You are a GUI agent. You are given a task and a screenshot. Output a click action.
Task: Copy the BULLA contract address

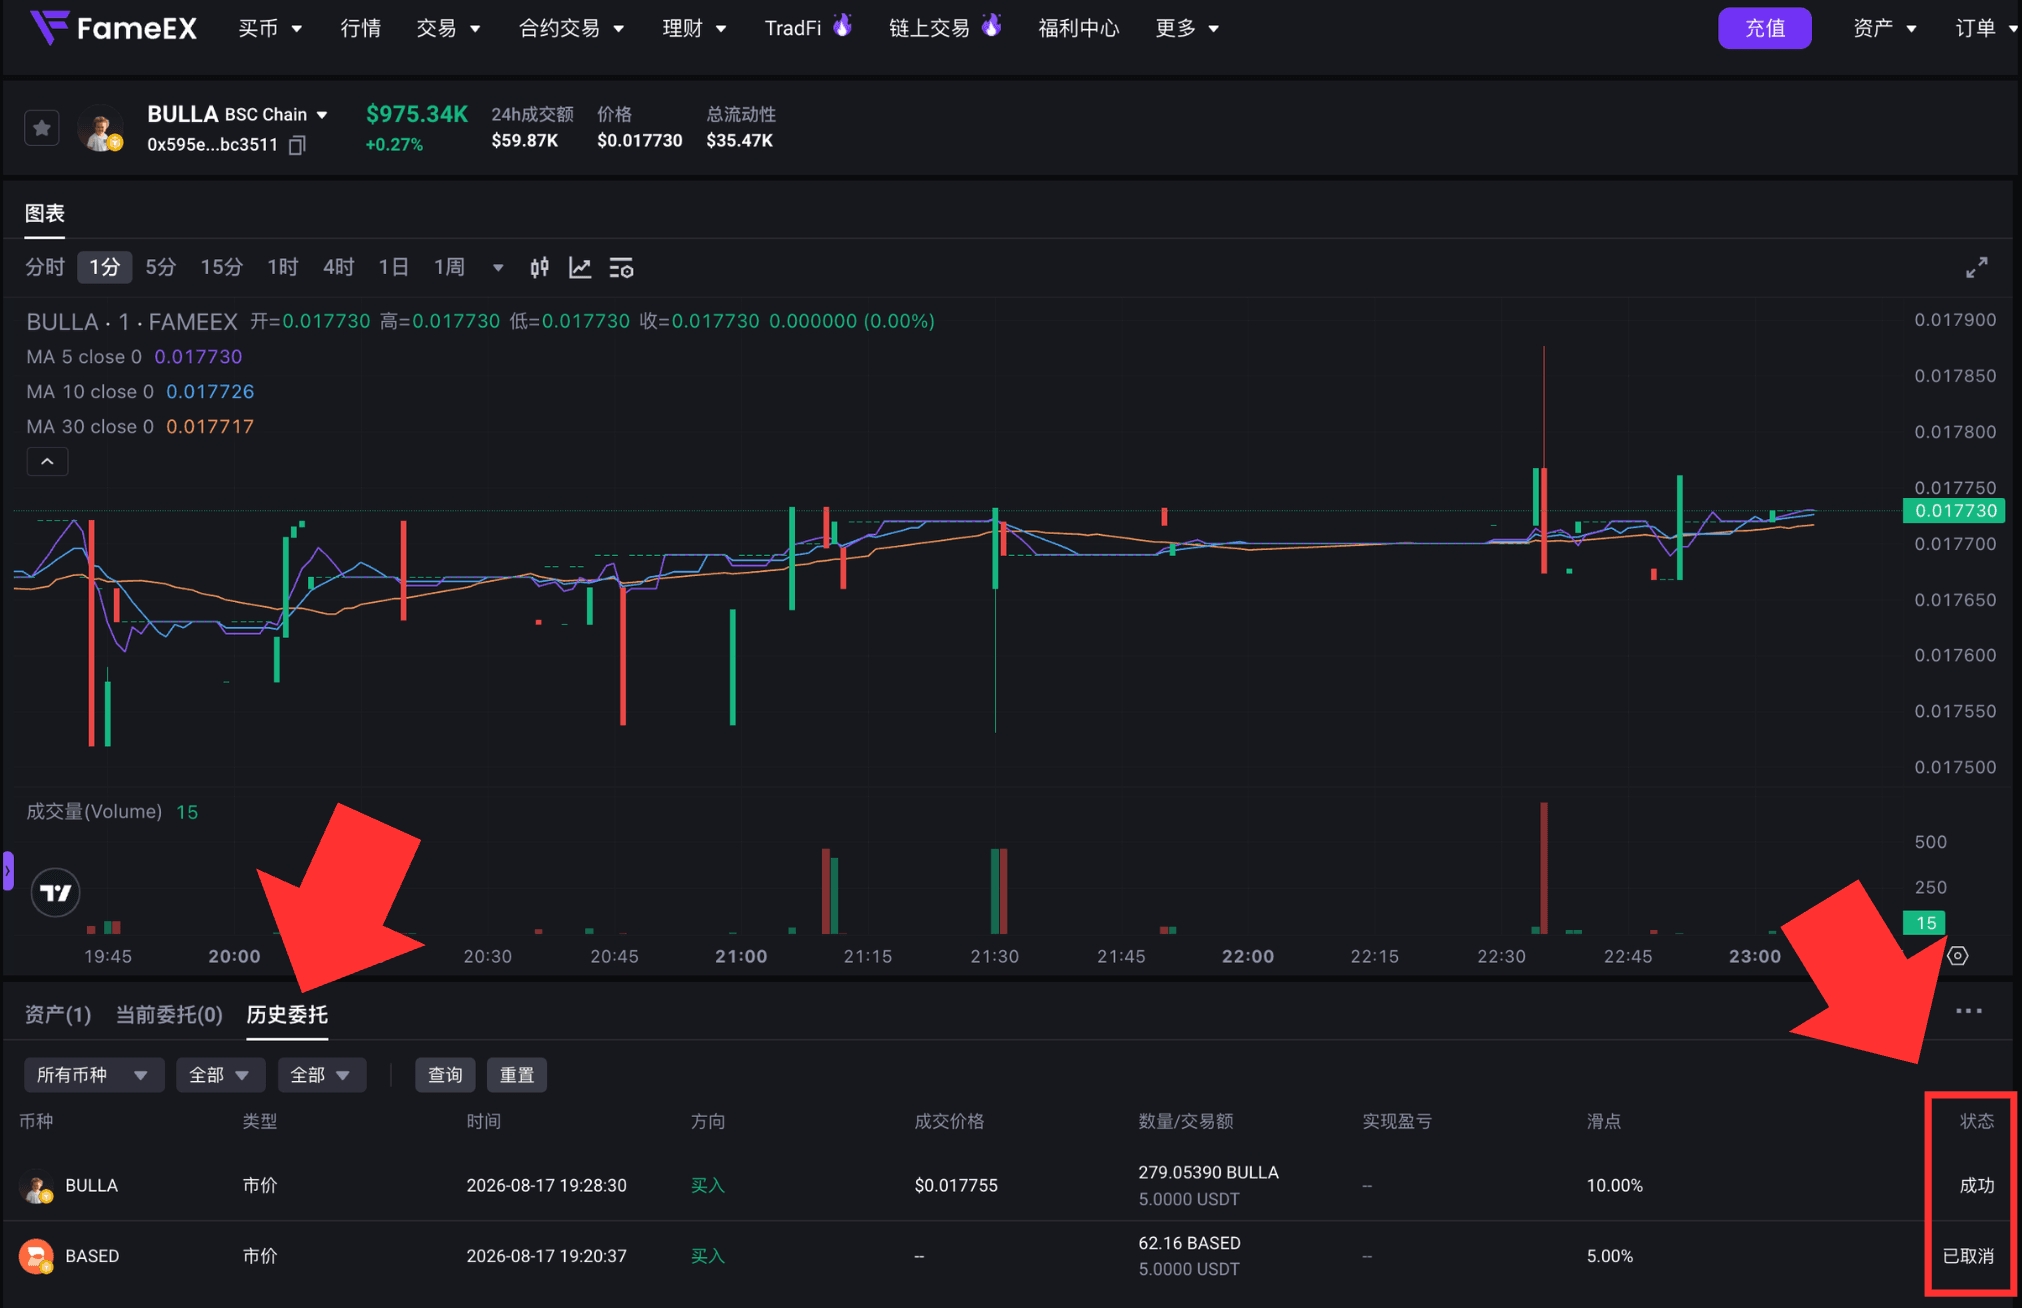[x=297, y=145]
